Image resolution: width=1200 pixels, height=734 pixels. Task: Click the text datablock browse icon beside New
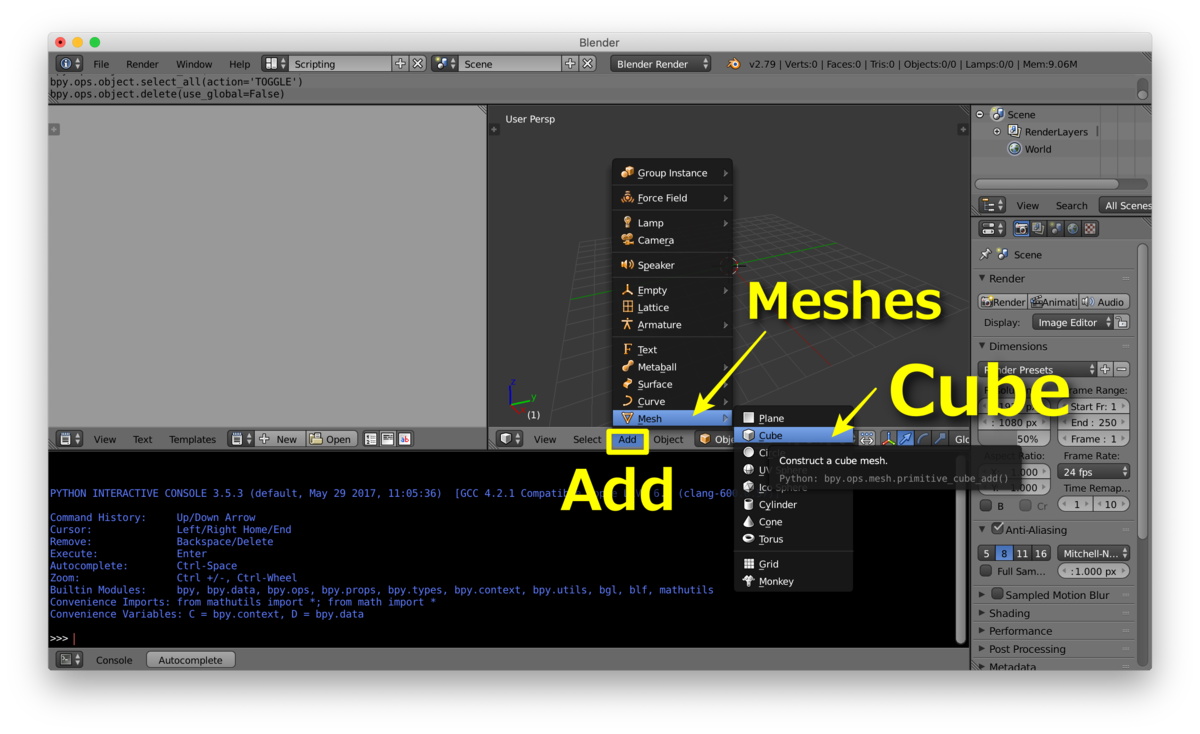click(241, 439)
